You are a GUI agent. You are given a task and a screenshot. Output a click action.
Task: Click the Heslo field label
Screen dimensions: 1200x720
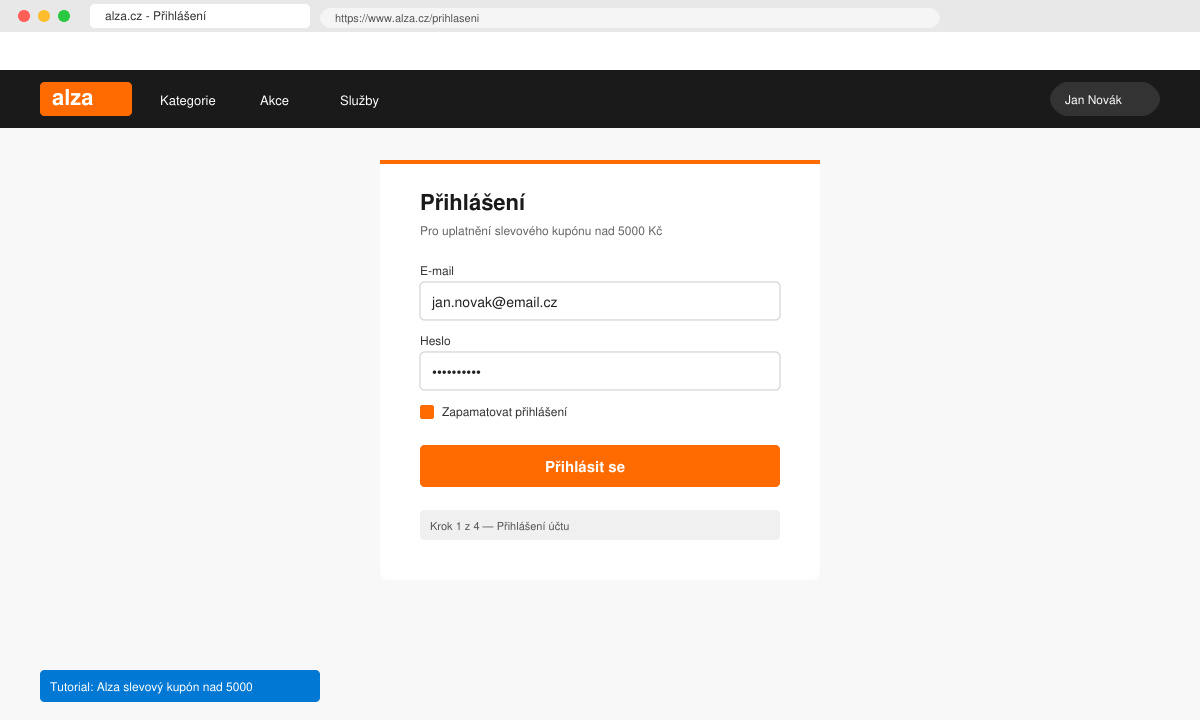[435, 341]
